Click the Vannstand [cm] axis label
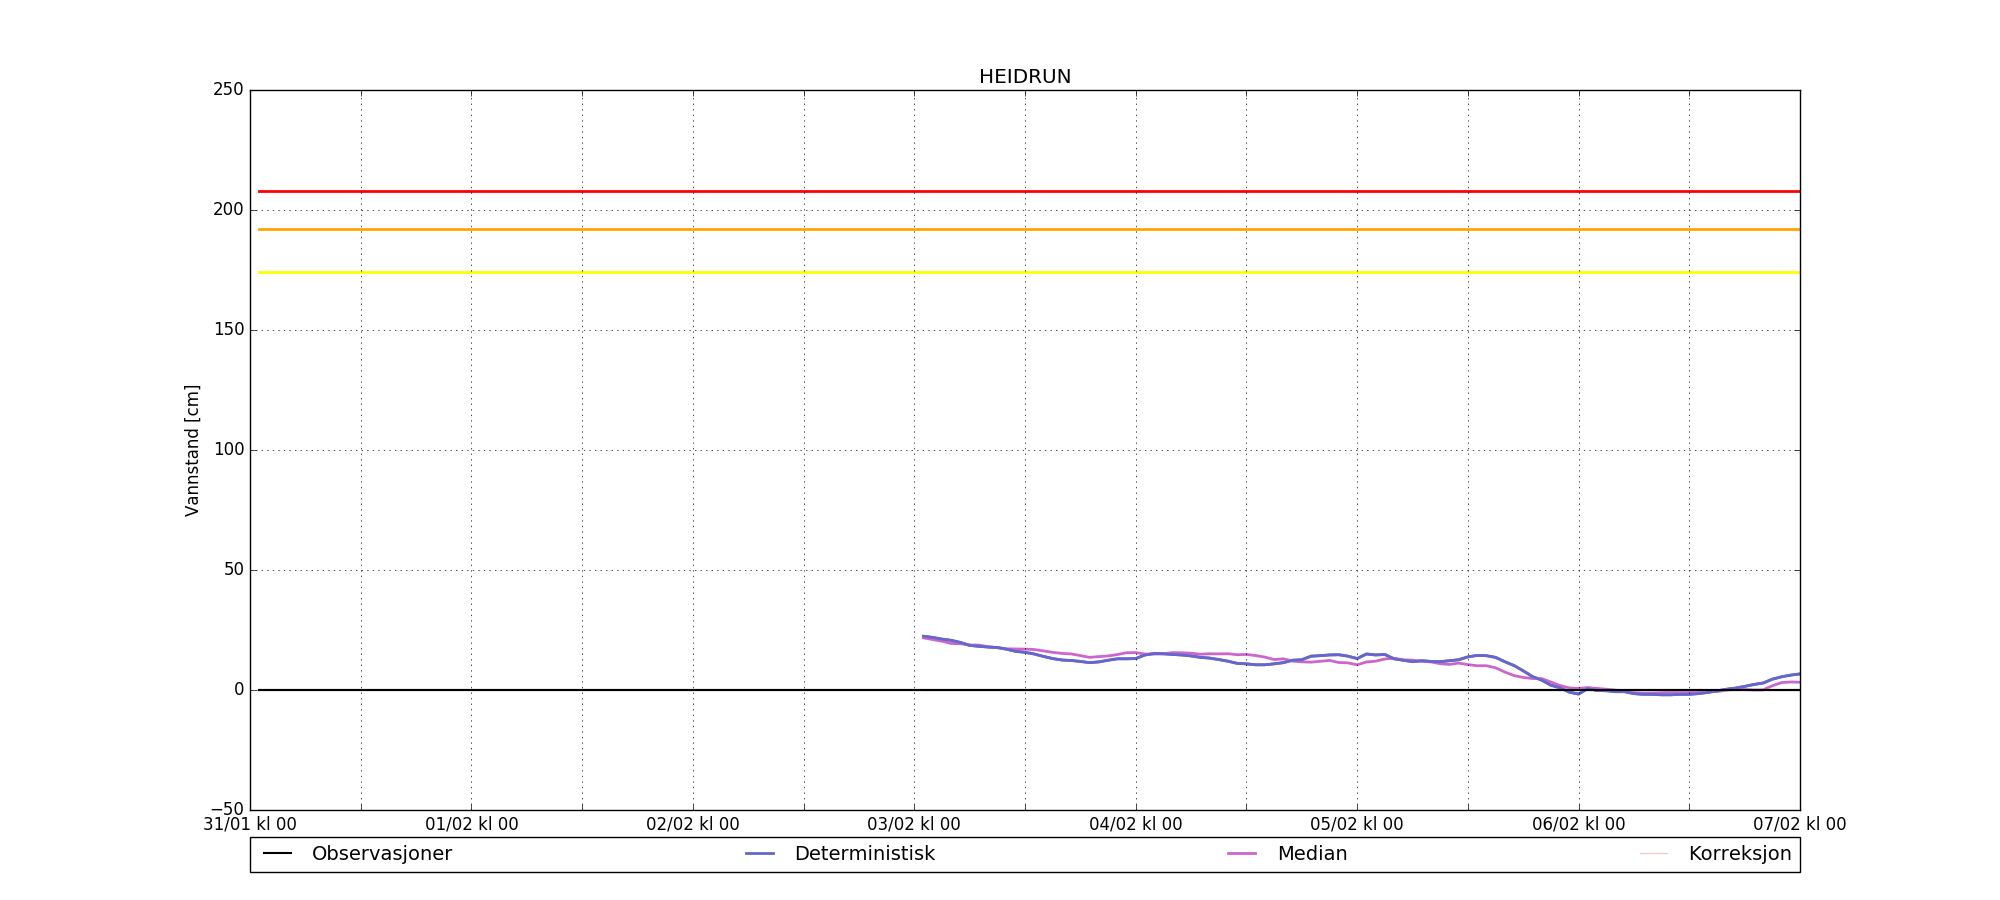Screen dimensions: 2000x900 (192, 450)
